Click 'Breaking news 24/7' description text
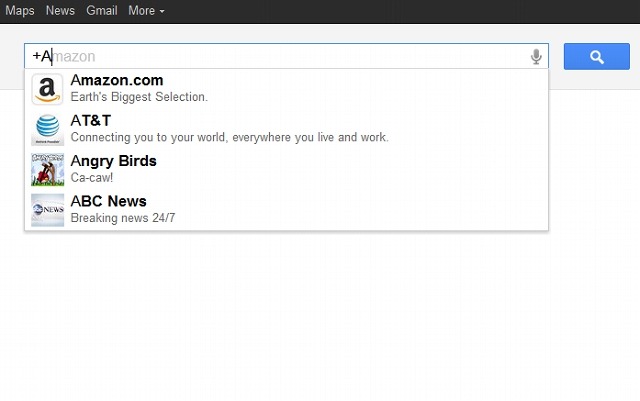The image size is (640, 401). pyautogui.click(x=123, y=218)
